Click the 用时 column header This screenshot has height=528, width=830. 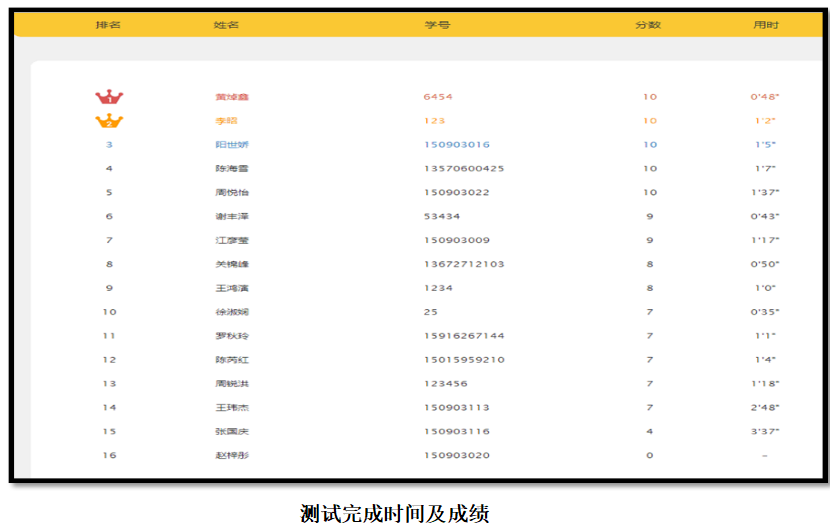coord(766,25)
